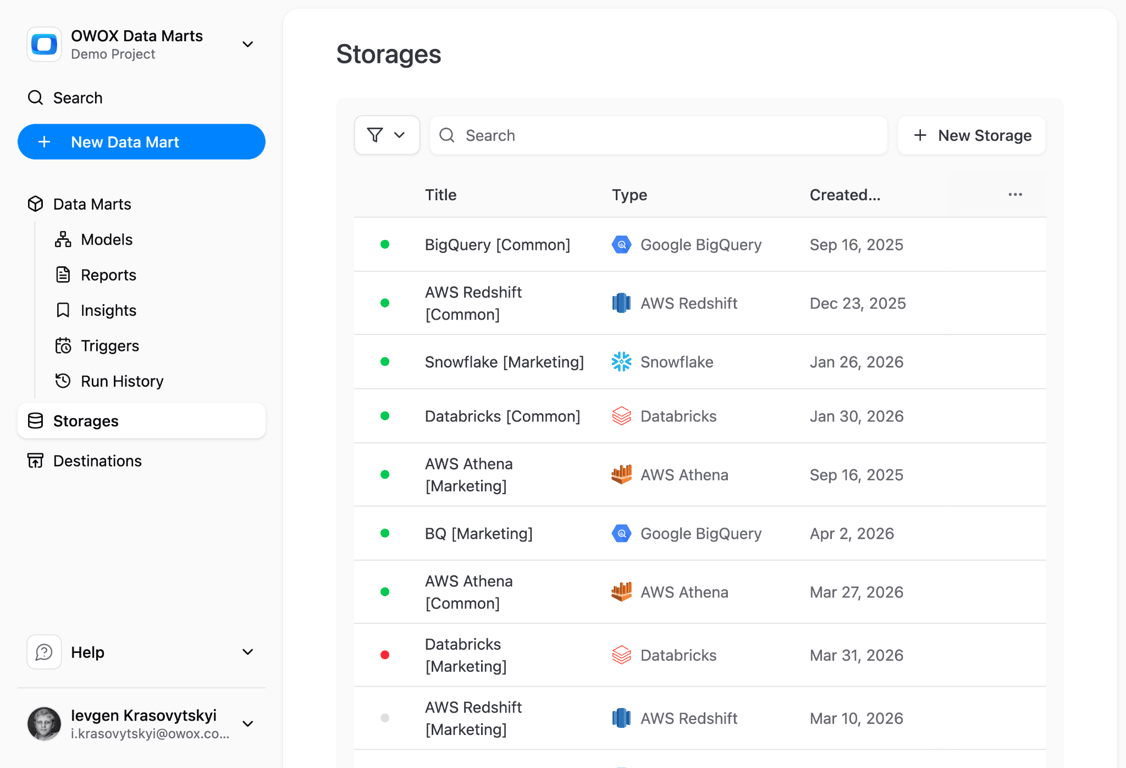The height and width of the screenshot is (768, 1126).
Task: Open the filter dropdown chevron
Action: (399, 135)
